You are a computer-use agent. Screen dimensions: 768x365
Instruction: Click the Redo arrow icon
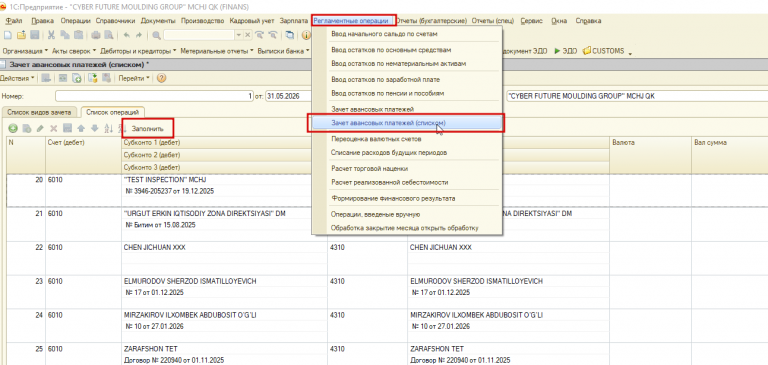pyautogui.click(x=139, y=35)
